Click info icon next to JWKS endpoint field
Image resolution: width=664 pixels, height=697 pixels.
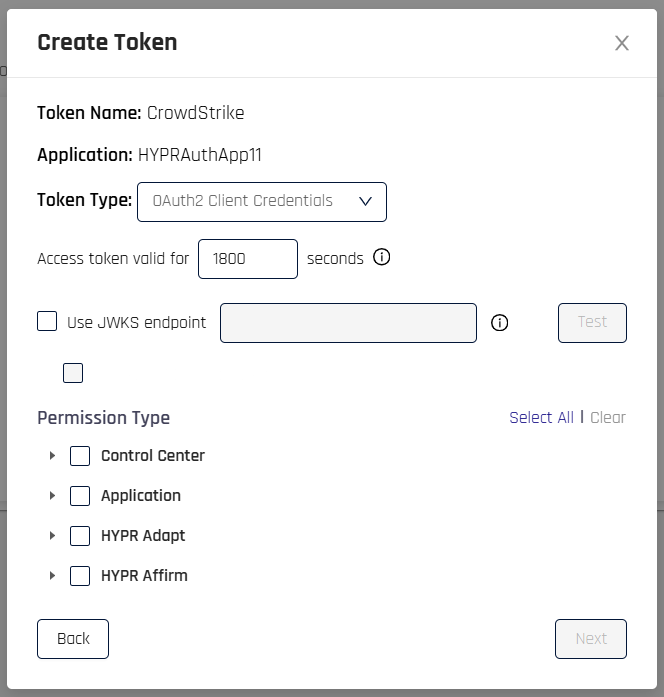pos(499,323)
